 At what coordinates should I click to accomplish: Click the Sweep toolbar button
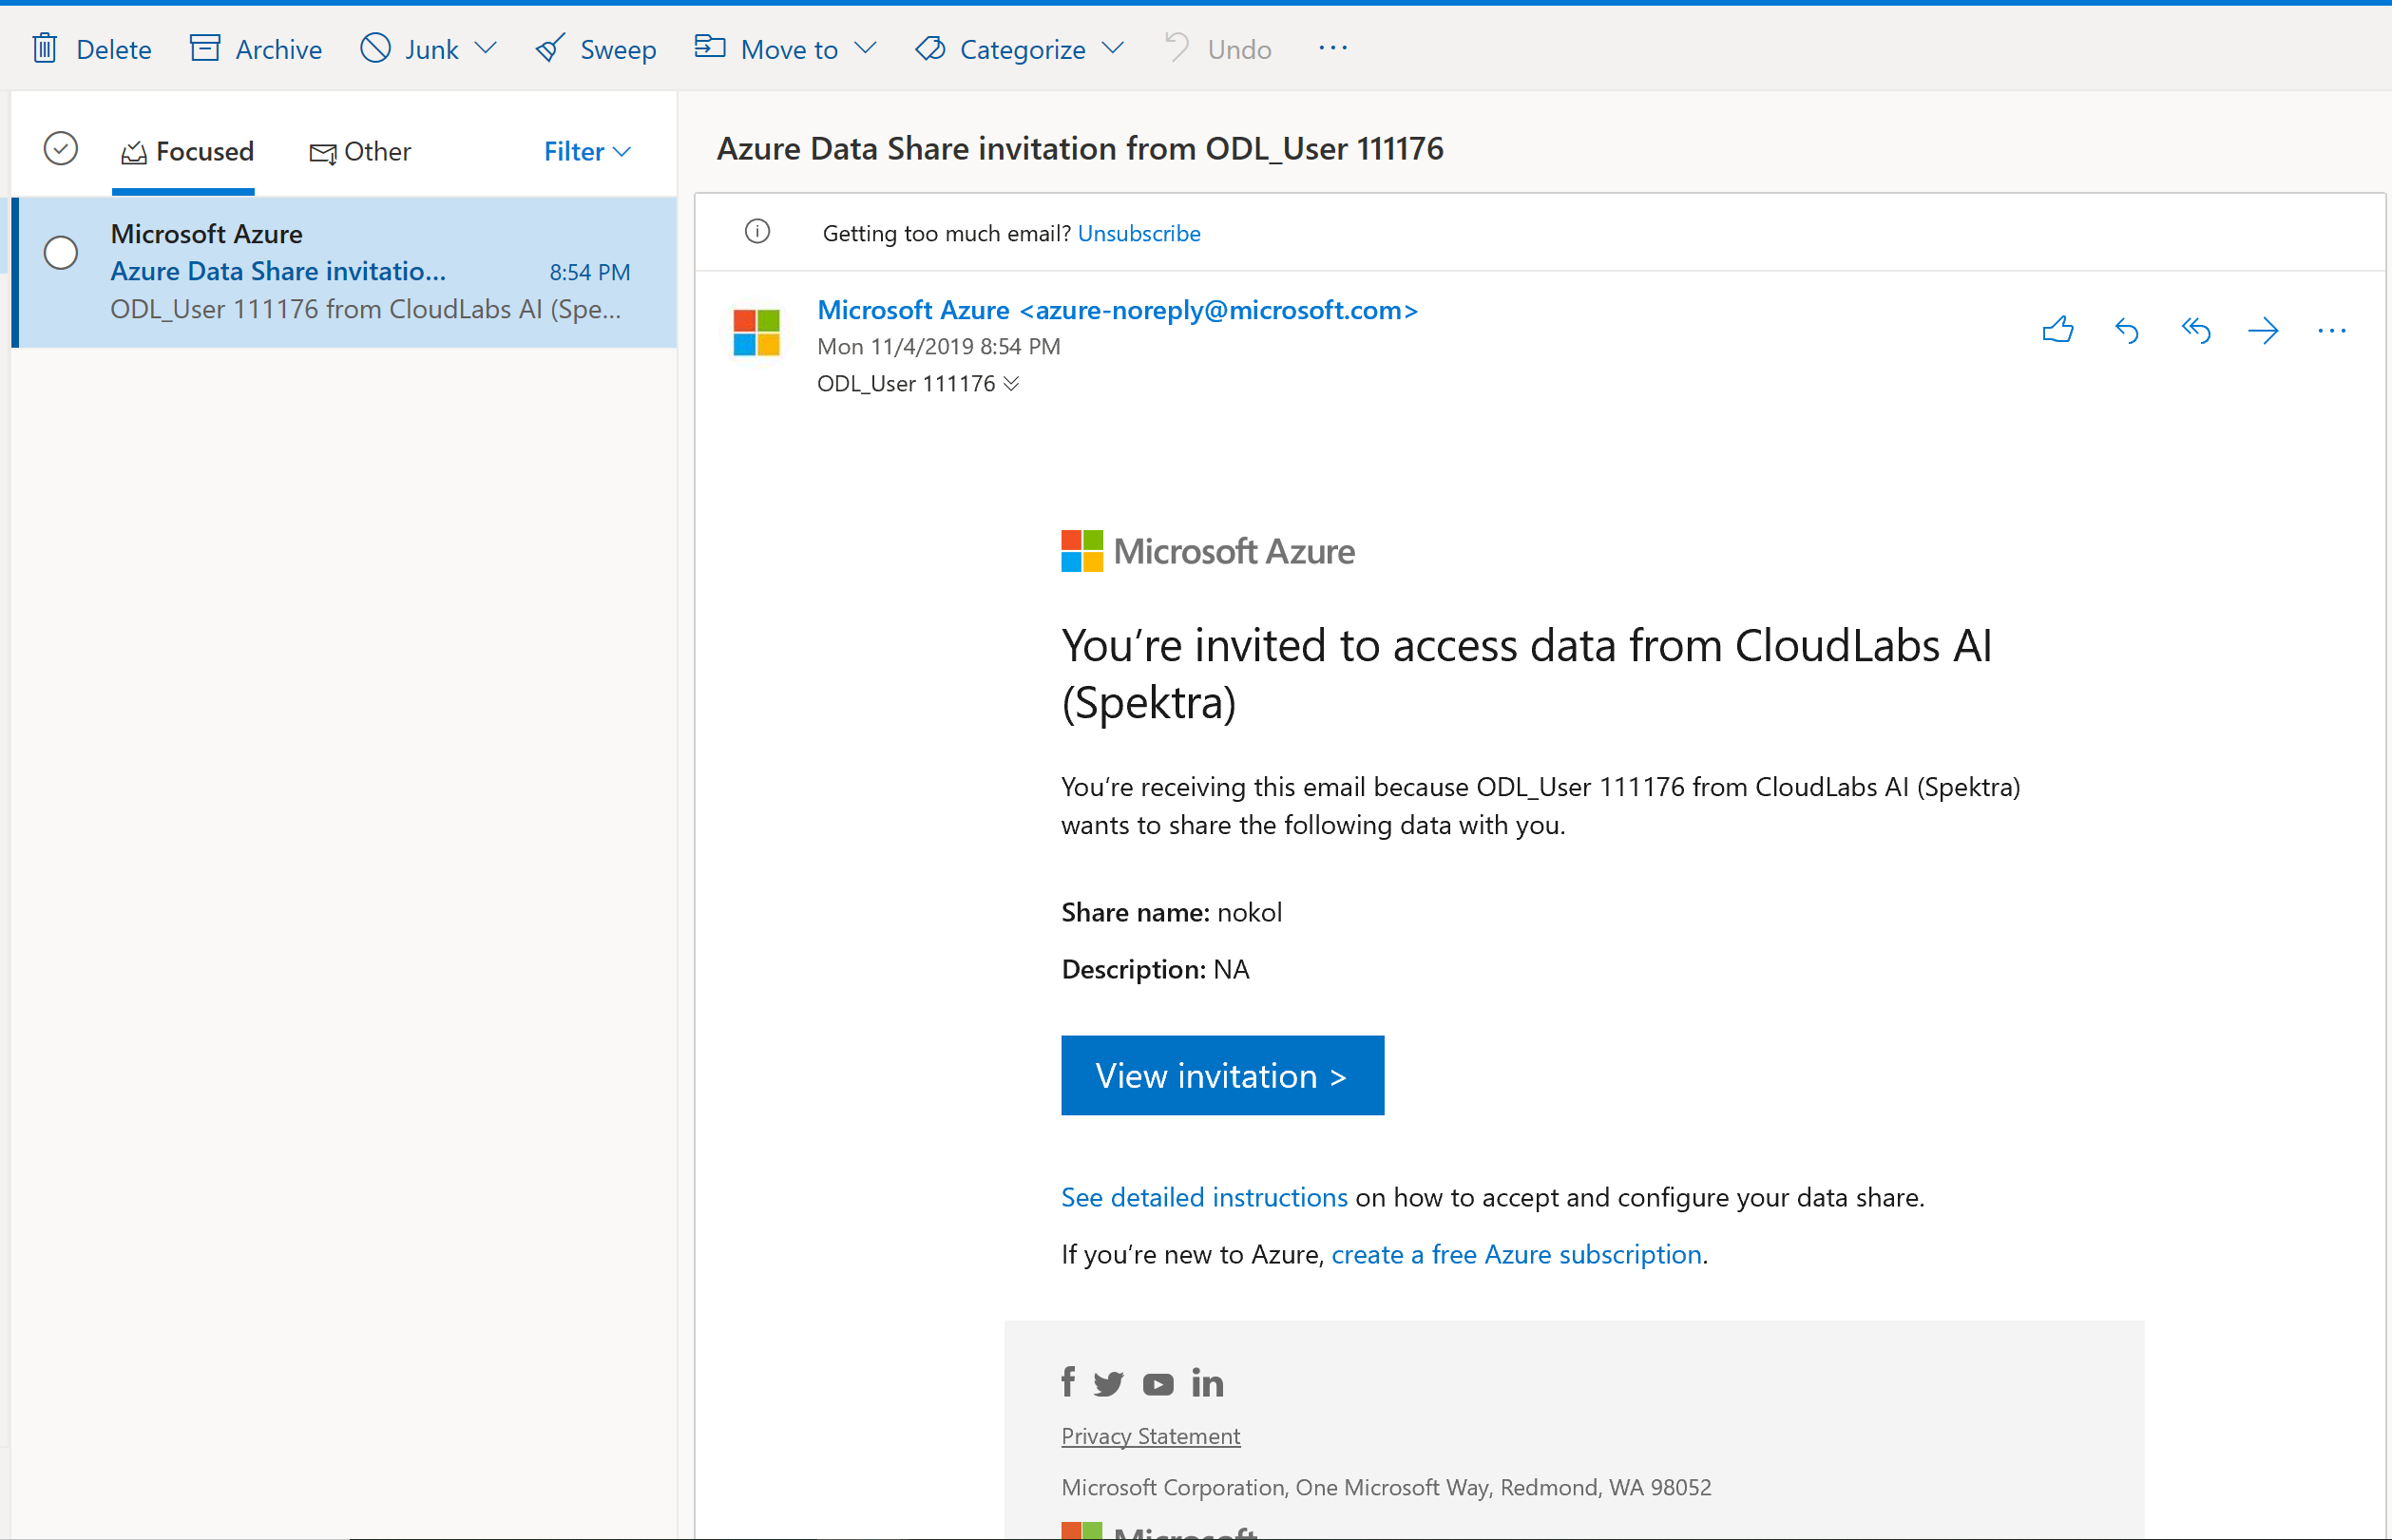[x=596, y=48]
